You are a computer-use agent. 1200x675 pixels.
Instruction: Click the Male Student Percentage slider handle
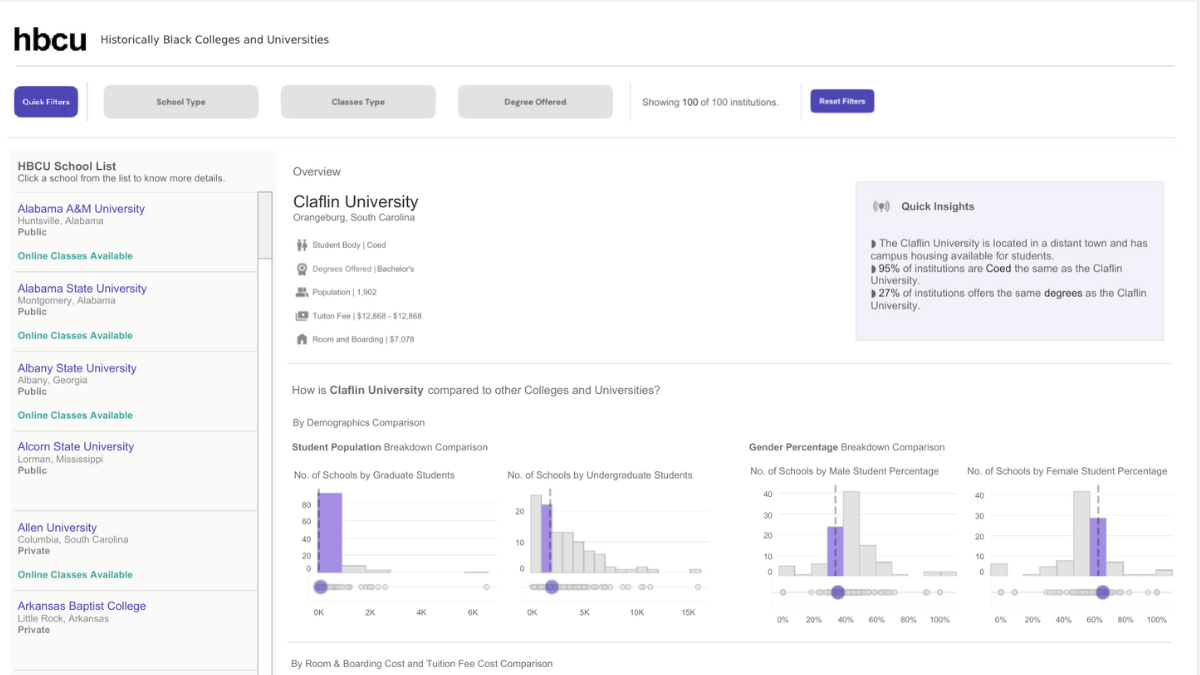(x=838, y=592)
